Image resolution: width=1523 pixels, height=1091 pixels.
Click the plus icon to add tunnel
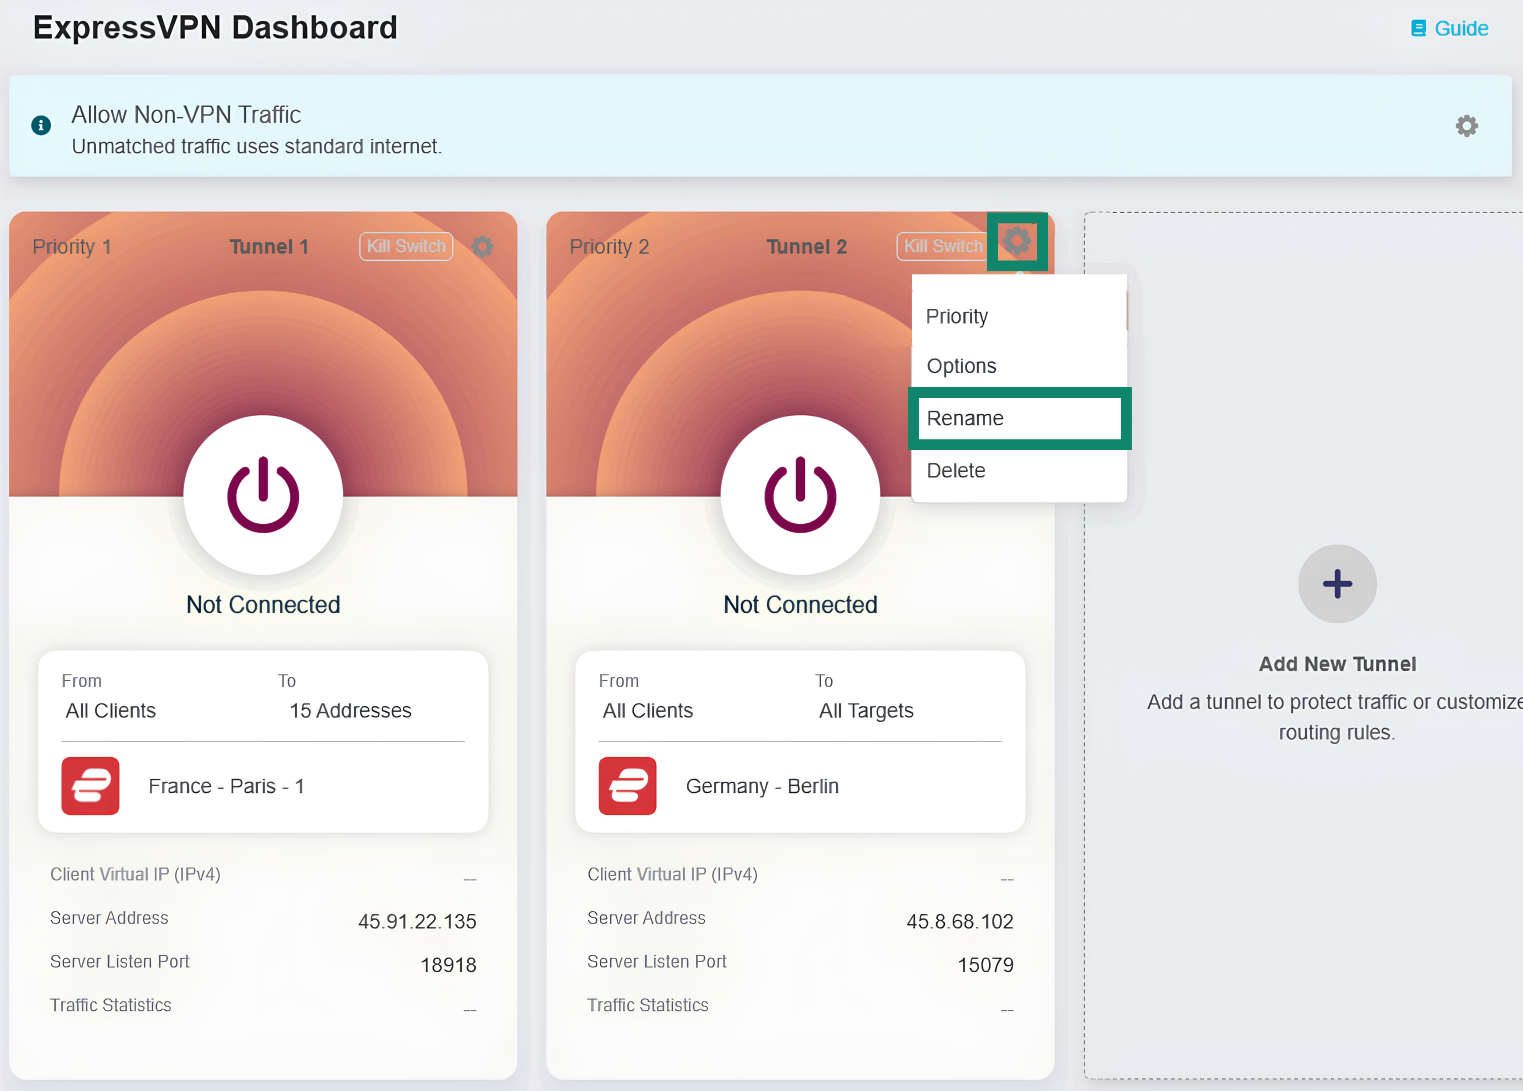pyautogui.click(x=1337, y=584)
